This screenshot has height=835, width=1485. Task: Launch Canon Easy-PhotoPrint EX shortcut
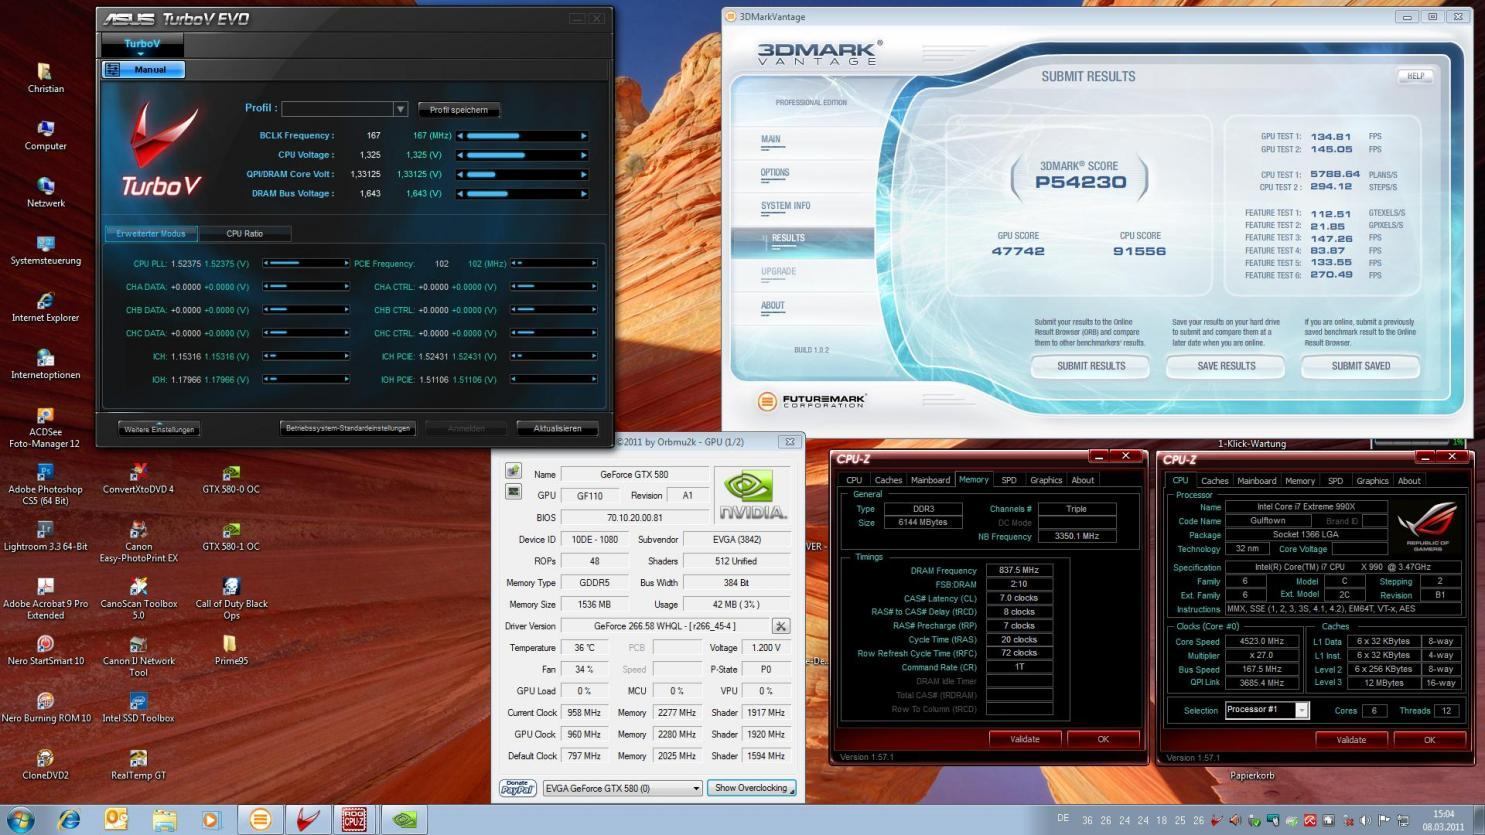(138, 541)
